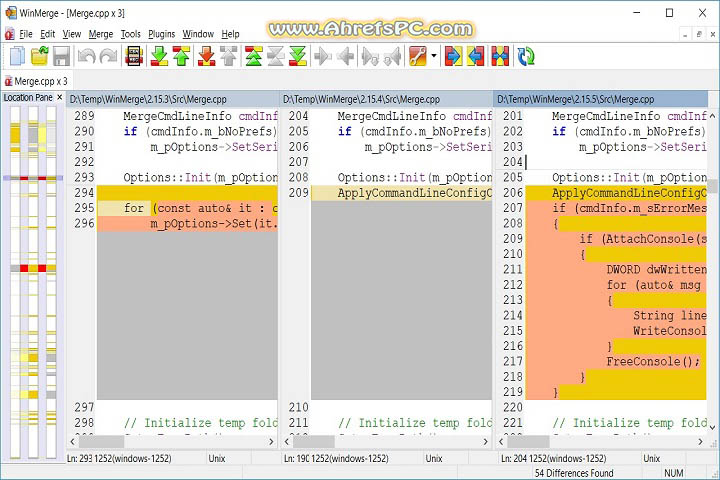Click line 215 'WriteConsol' text

[x=669, y=331]
